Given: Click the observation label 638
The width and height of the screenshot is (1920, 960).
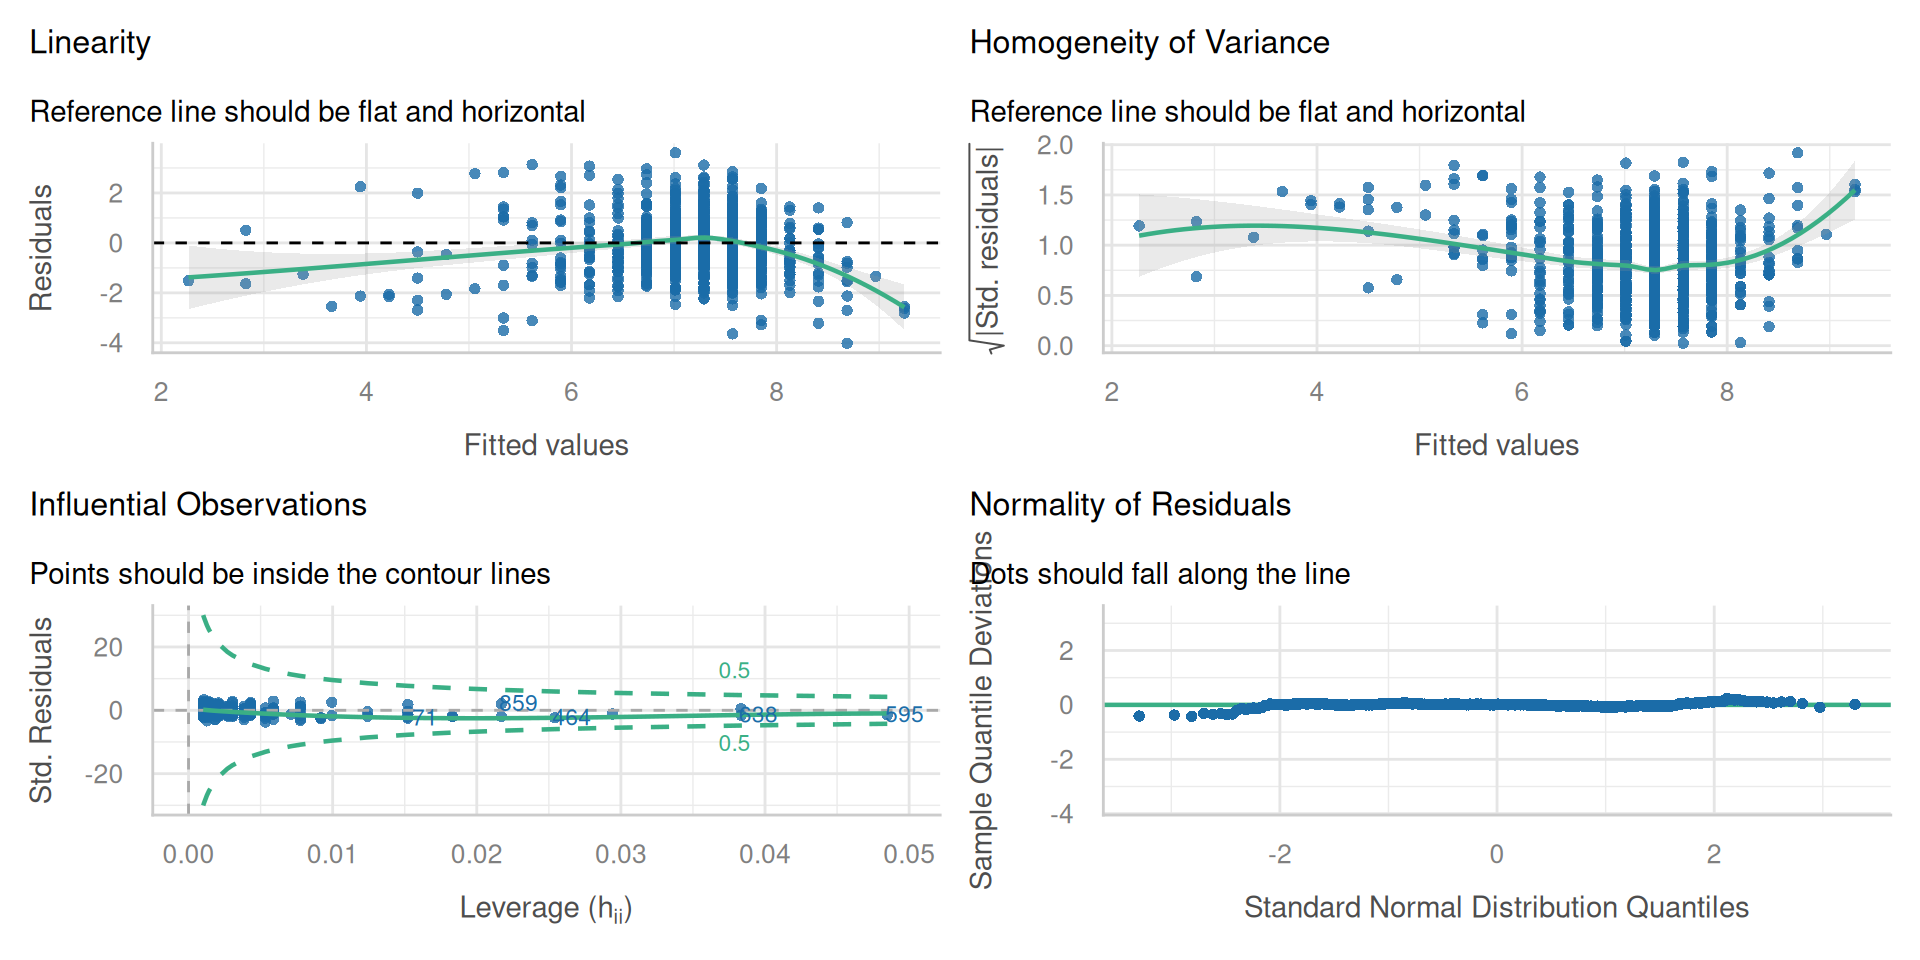Looking at the screenshot, I should coord(757,715).
